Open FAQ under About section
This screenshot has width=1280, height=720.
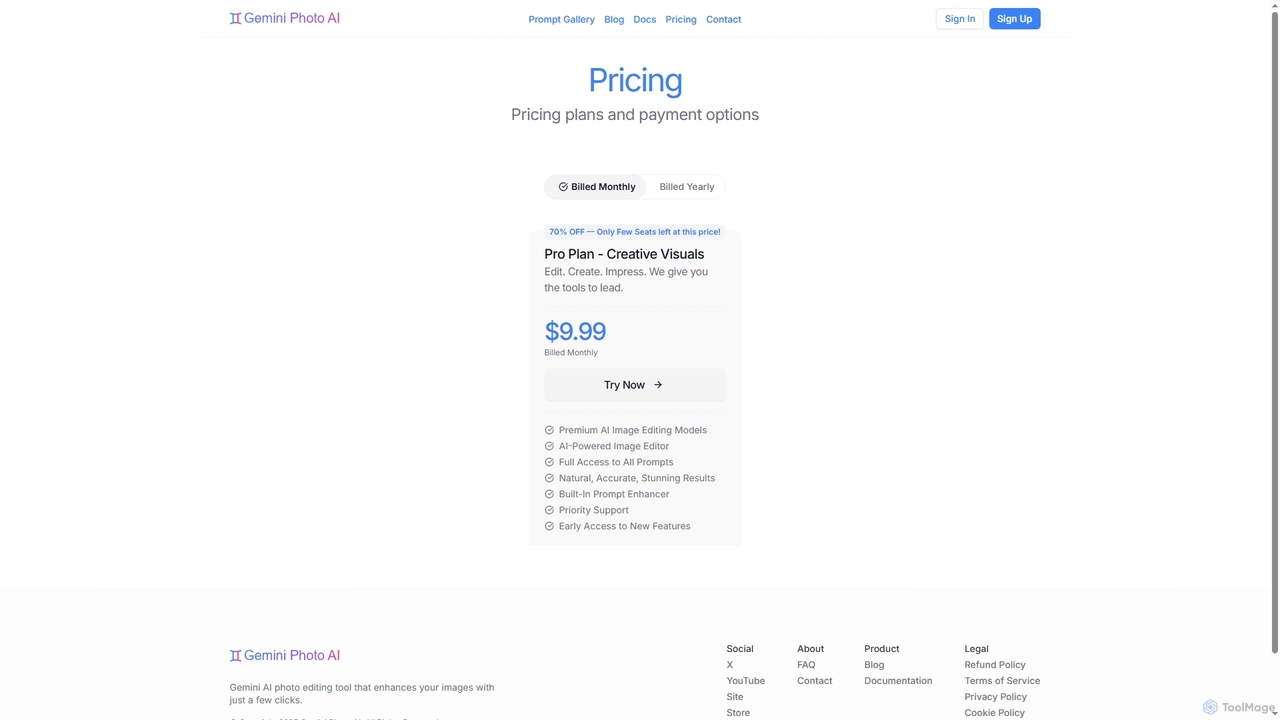click(806, 665)
